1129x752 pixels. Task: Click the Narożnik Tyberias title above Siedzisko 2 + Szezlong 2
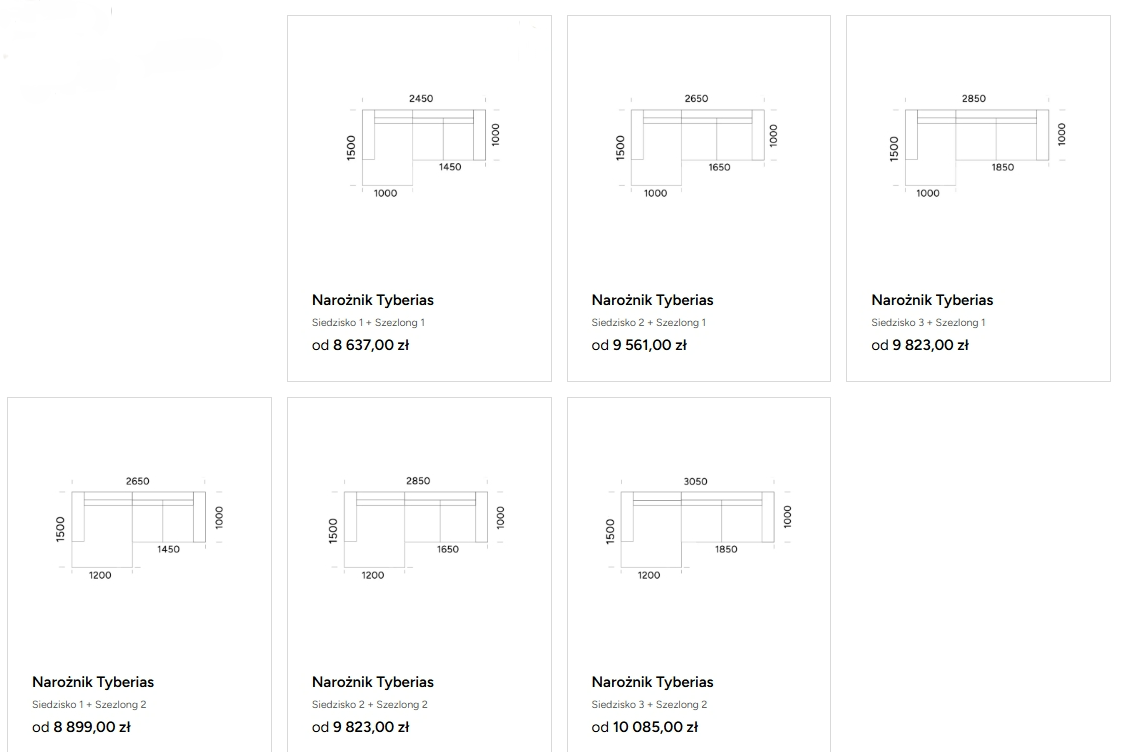[373, 682]
